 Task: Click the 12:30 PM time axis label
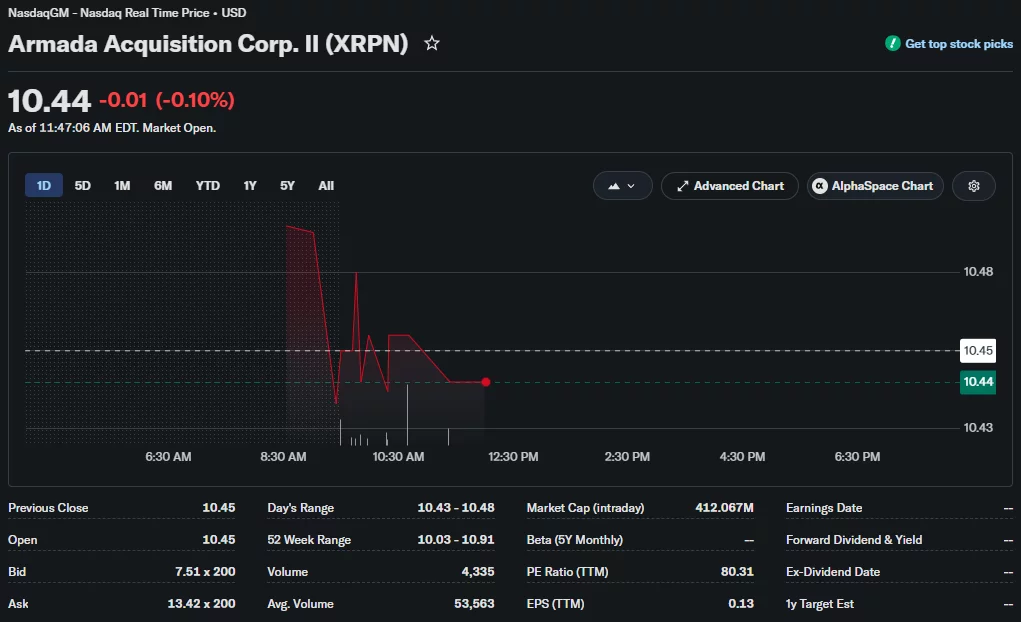[513, 457]
